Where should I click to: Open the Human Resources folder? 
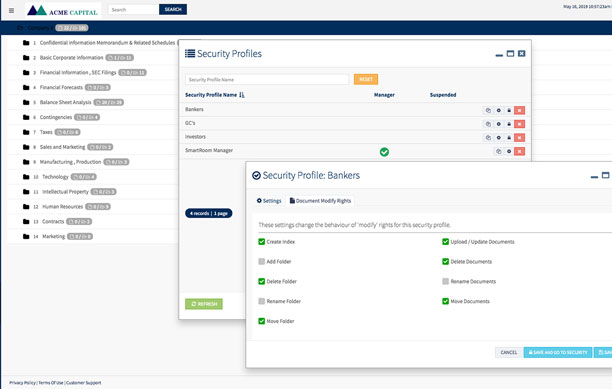point(62,207)
